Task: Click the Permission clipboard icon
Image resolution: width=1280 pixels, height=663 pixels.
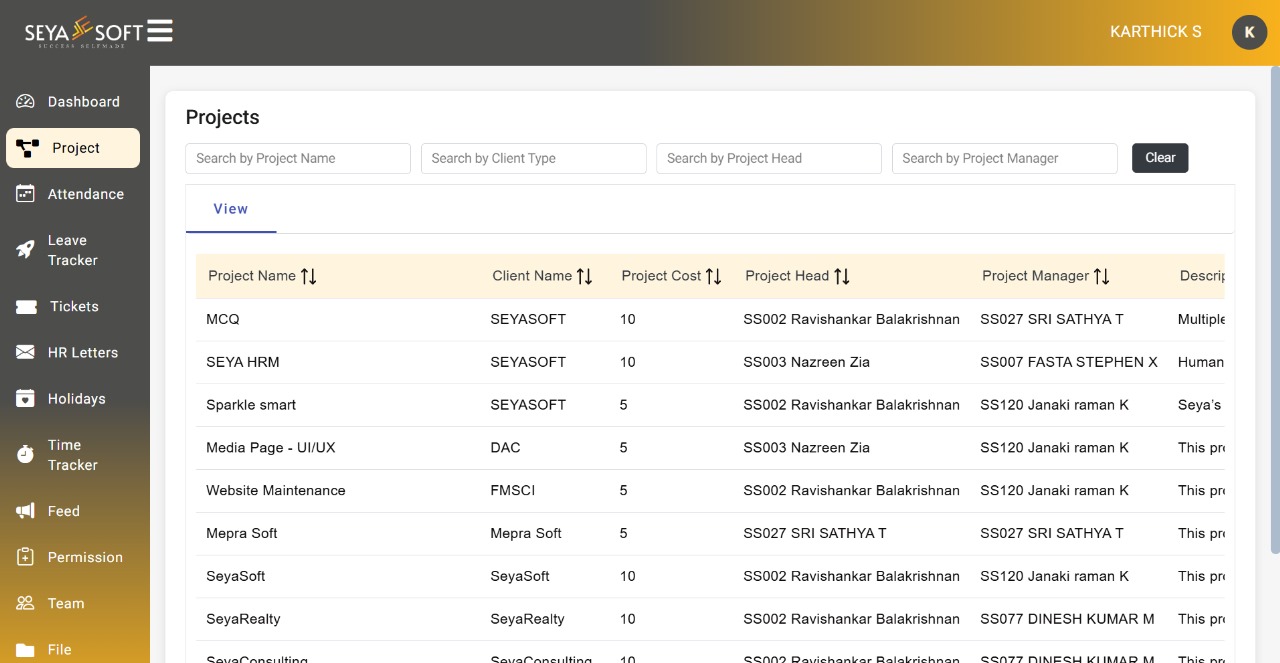Action: [x=25, y=557]
